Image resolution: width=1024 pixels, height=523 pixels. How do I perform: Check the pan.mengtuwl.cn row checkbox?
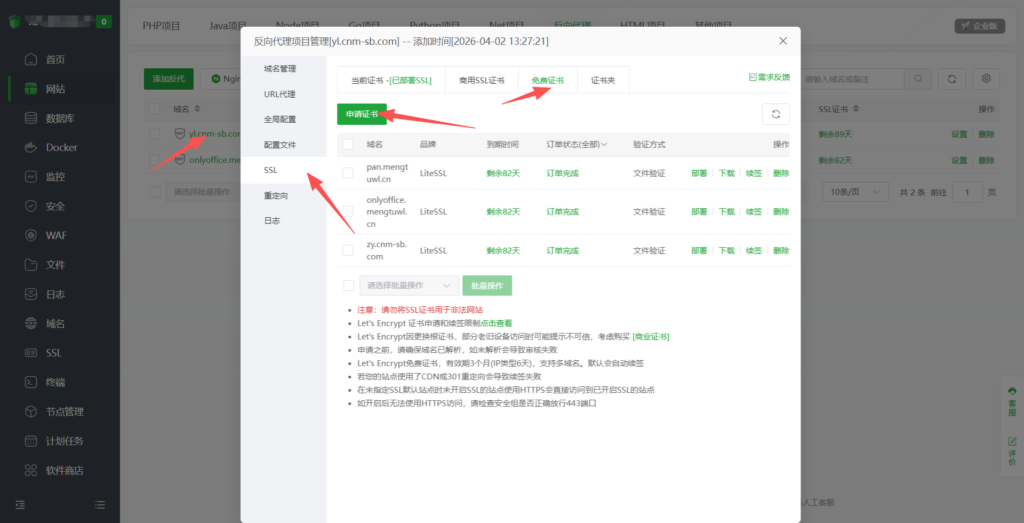348,173
